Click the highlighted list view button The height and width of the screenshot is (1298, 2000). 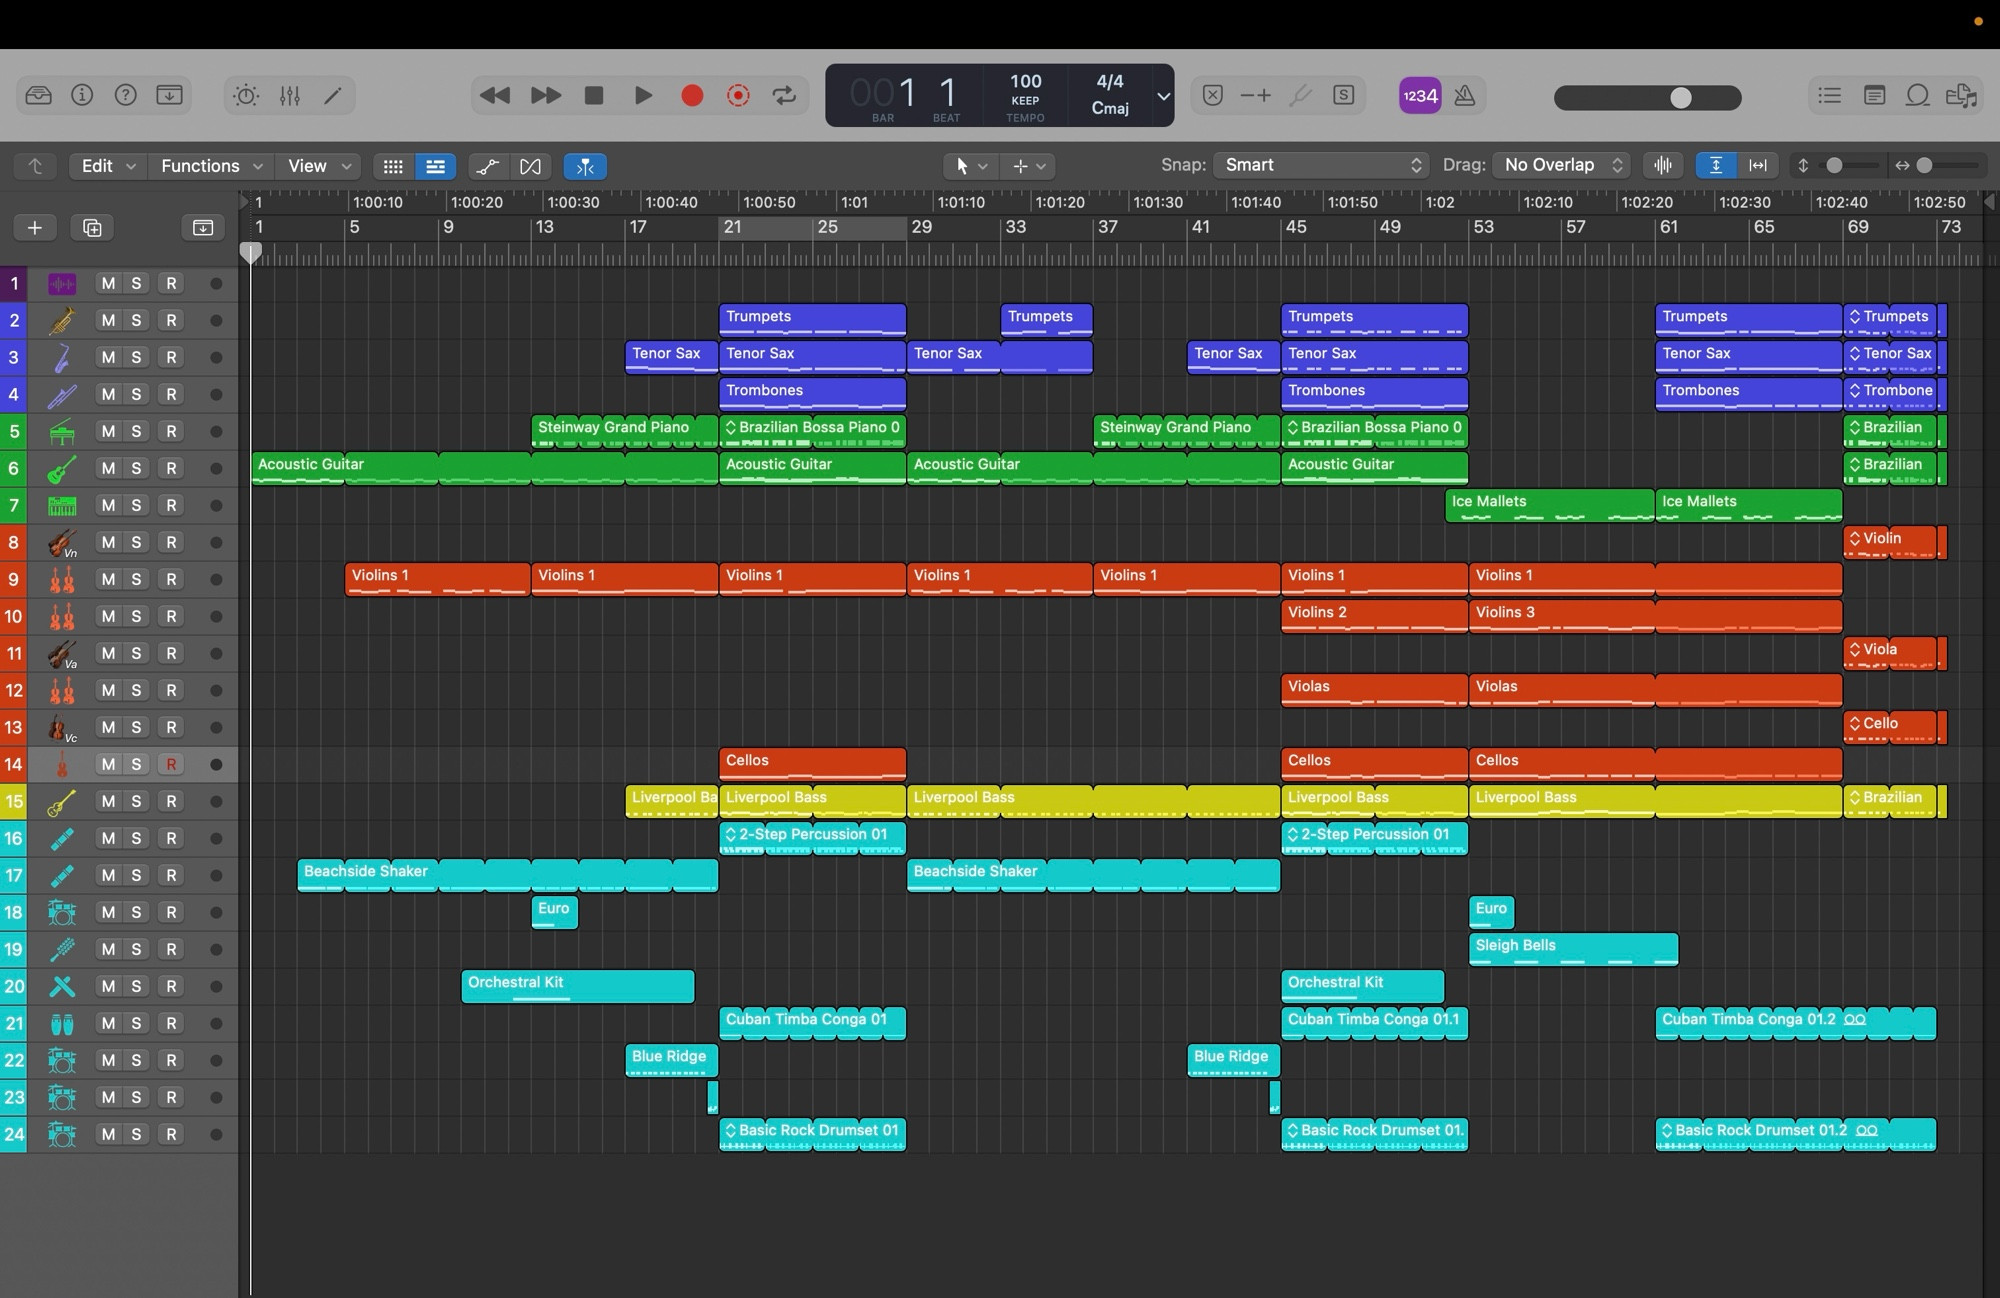click(435, 166)
